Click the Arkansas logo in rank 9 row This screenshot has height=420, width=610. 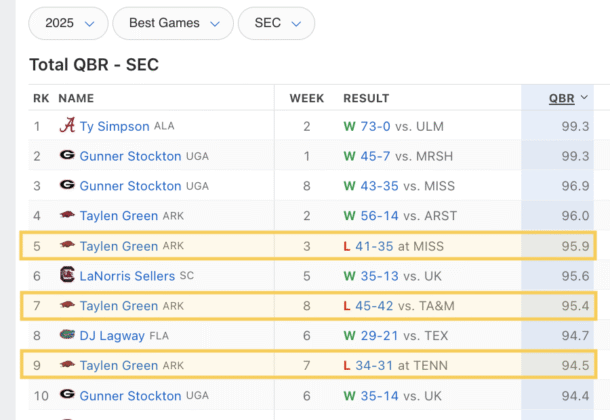(67, 366)
